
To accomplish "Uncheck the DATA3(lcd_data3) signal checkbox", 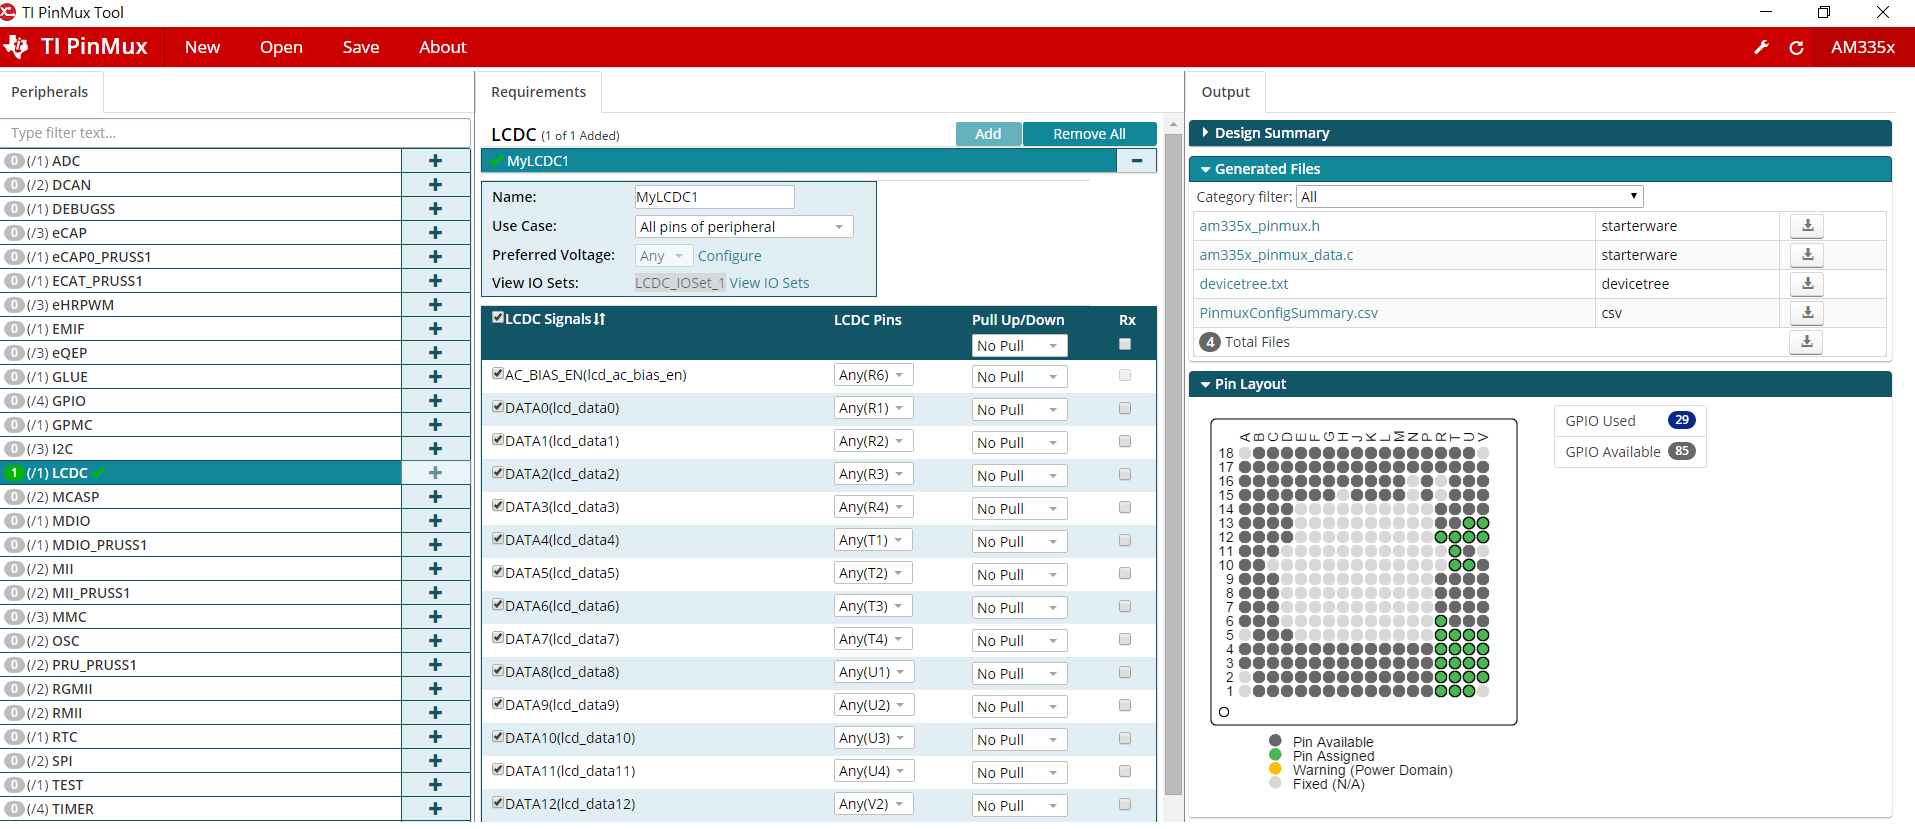I will 498,506.
